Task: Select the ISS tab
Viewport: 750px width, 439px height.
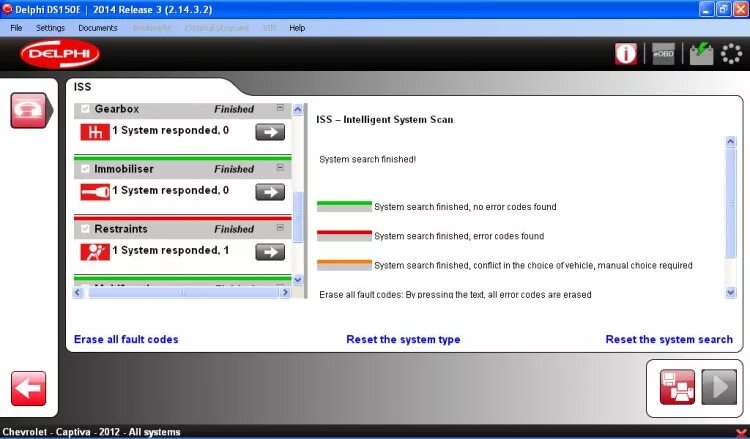Action: (x=82, y=87)
